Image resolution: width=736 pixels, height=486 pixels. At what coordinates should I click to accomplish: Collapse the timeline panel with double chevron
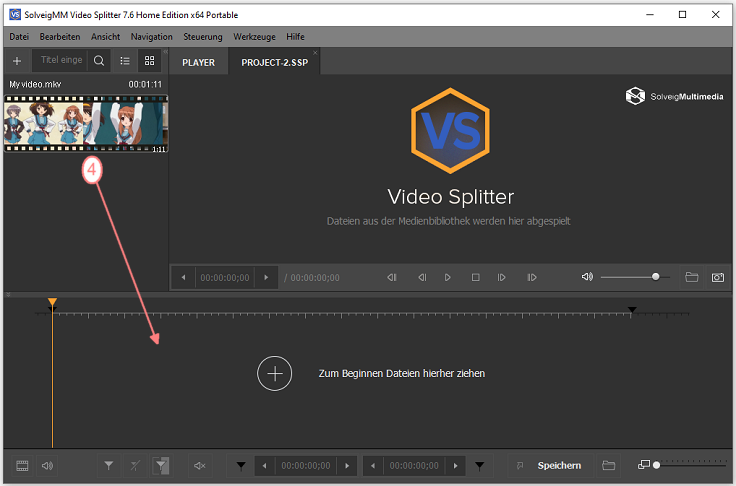click(8, 295)
